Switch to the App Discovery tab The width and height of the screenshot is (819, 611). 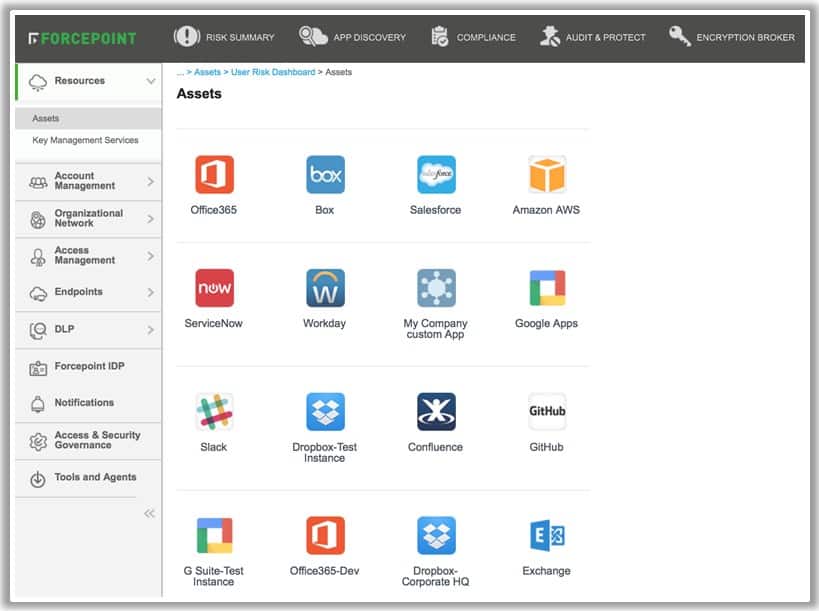click(352, 37)
